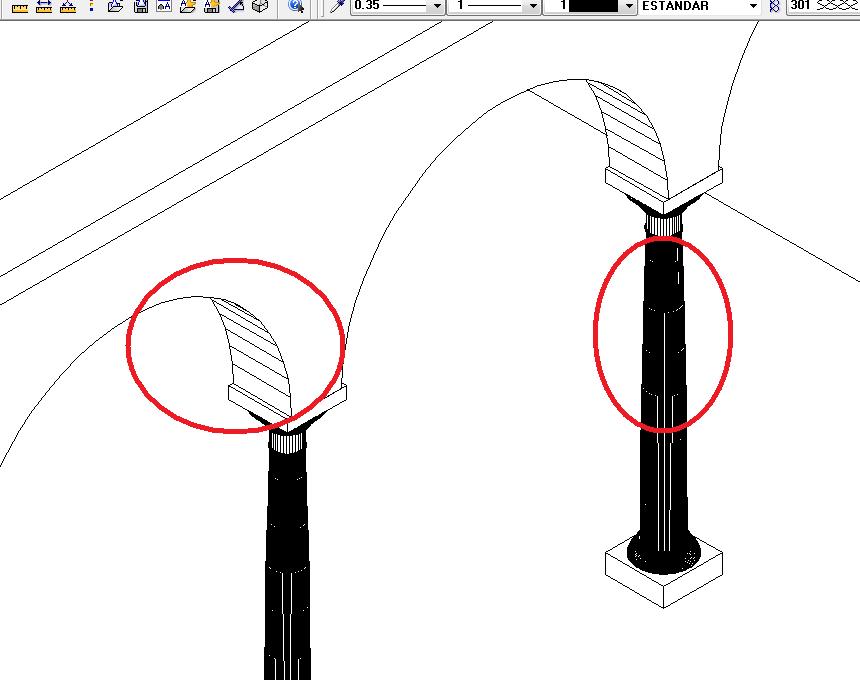Click the colored dots icon
The width and height of the screenshot is (860, 680).
[91, 5]
